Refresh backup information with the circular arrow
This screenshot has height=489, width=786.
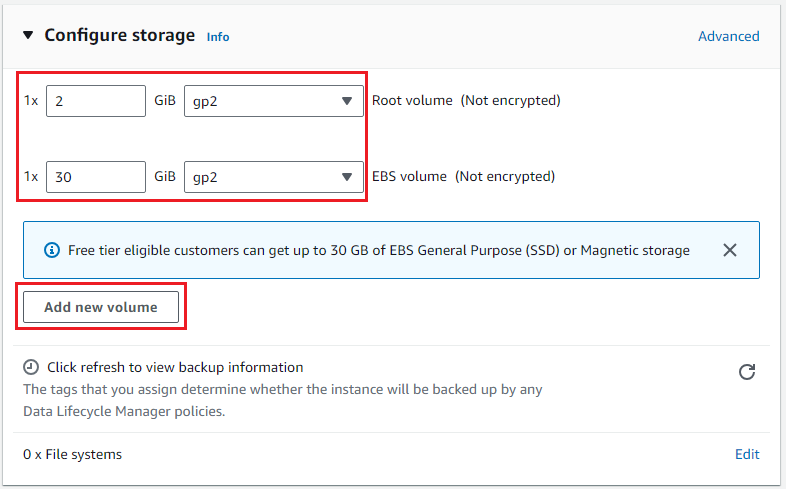click(x=746, y=372)
